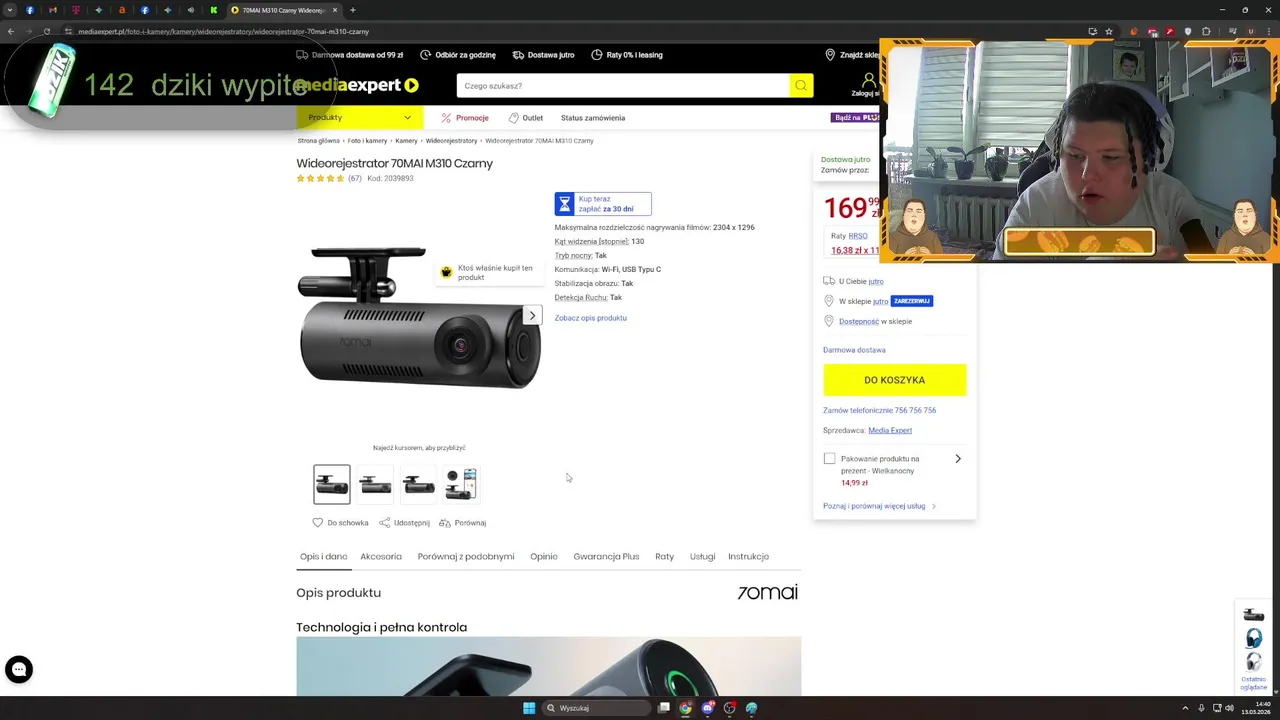
Task: Select the fourth product thumbnail with phone
Action: [x=461, y=484]
